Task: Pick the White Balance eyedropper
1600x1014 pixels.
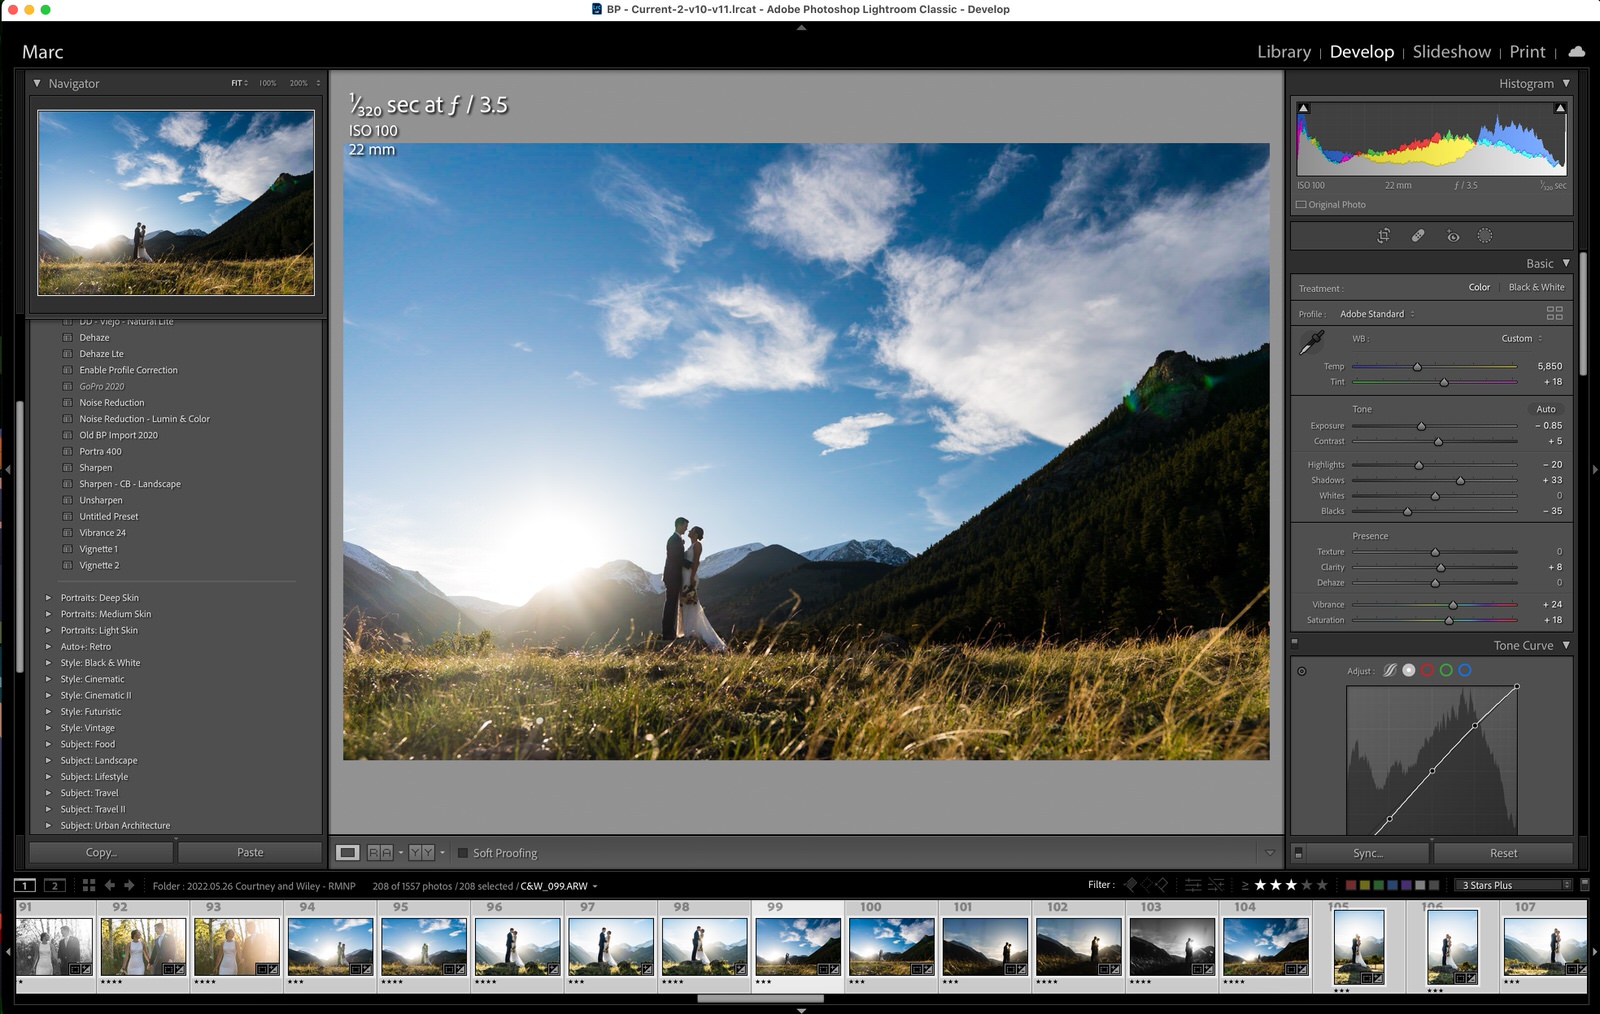Action: (1311, 343)
